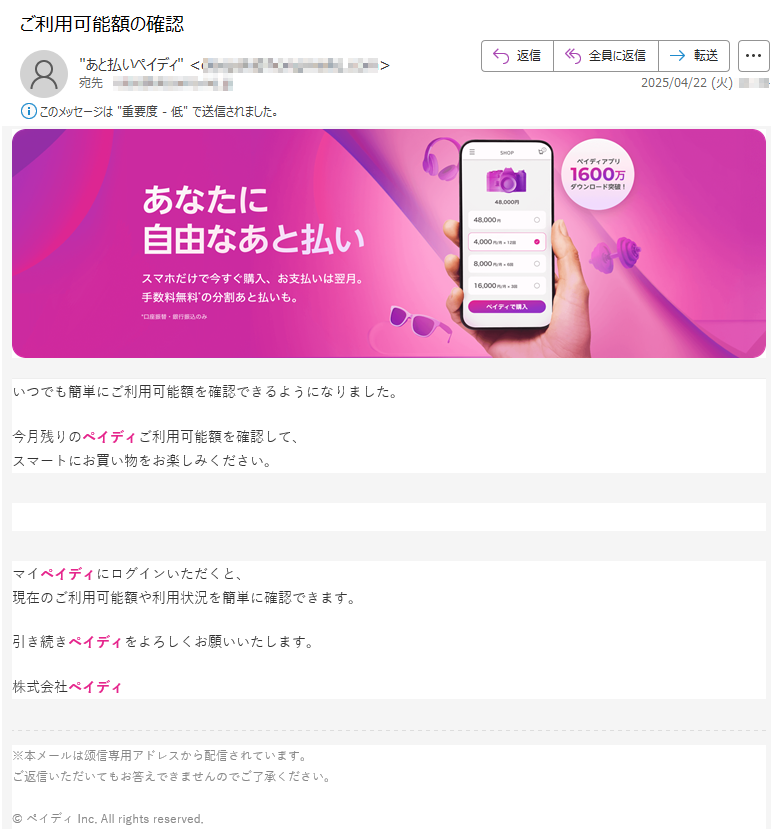Click the camera product image in phone
Viewport: 771px width, 829px height.
tap(506, 181)
